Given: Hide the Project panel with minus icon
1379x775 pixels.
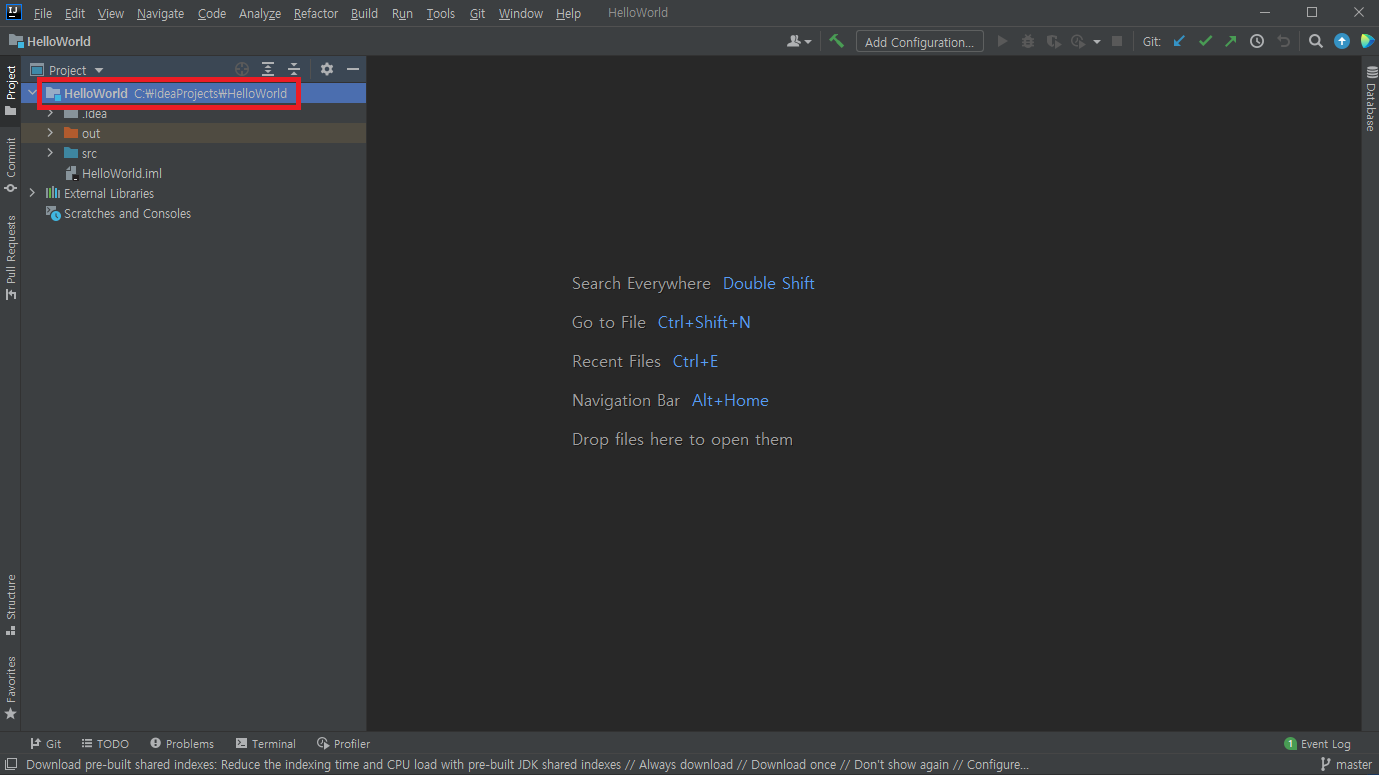Looking at the screenshot, I should [x=352, y=69].
